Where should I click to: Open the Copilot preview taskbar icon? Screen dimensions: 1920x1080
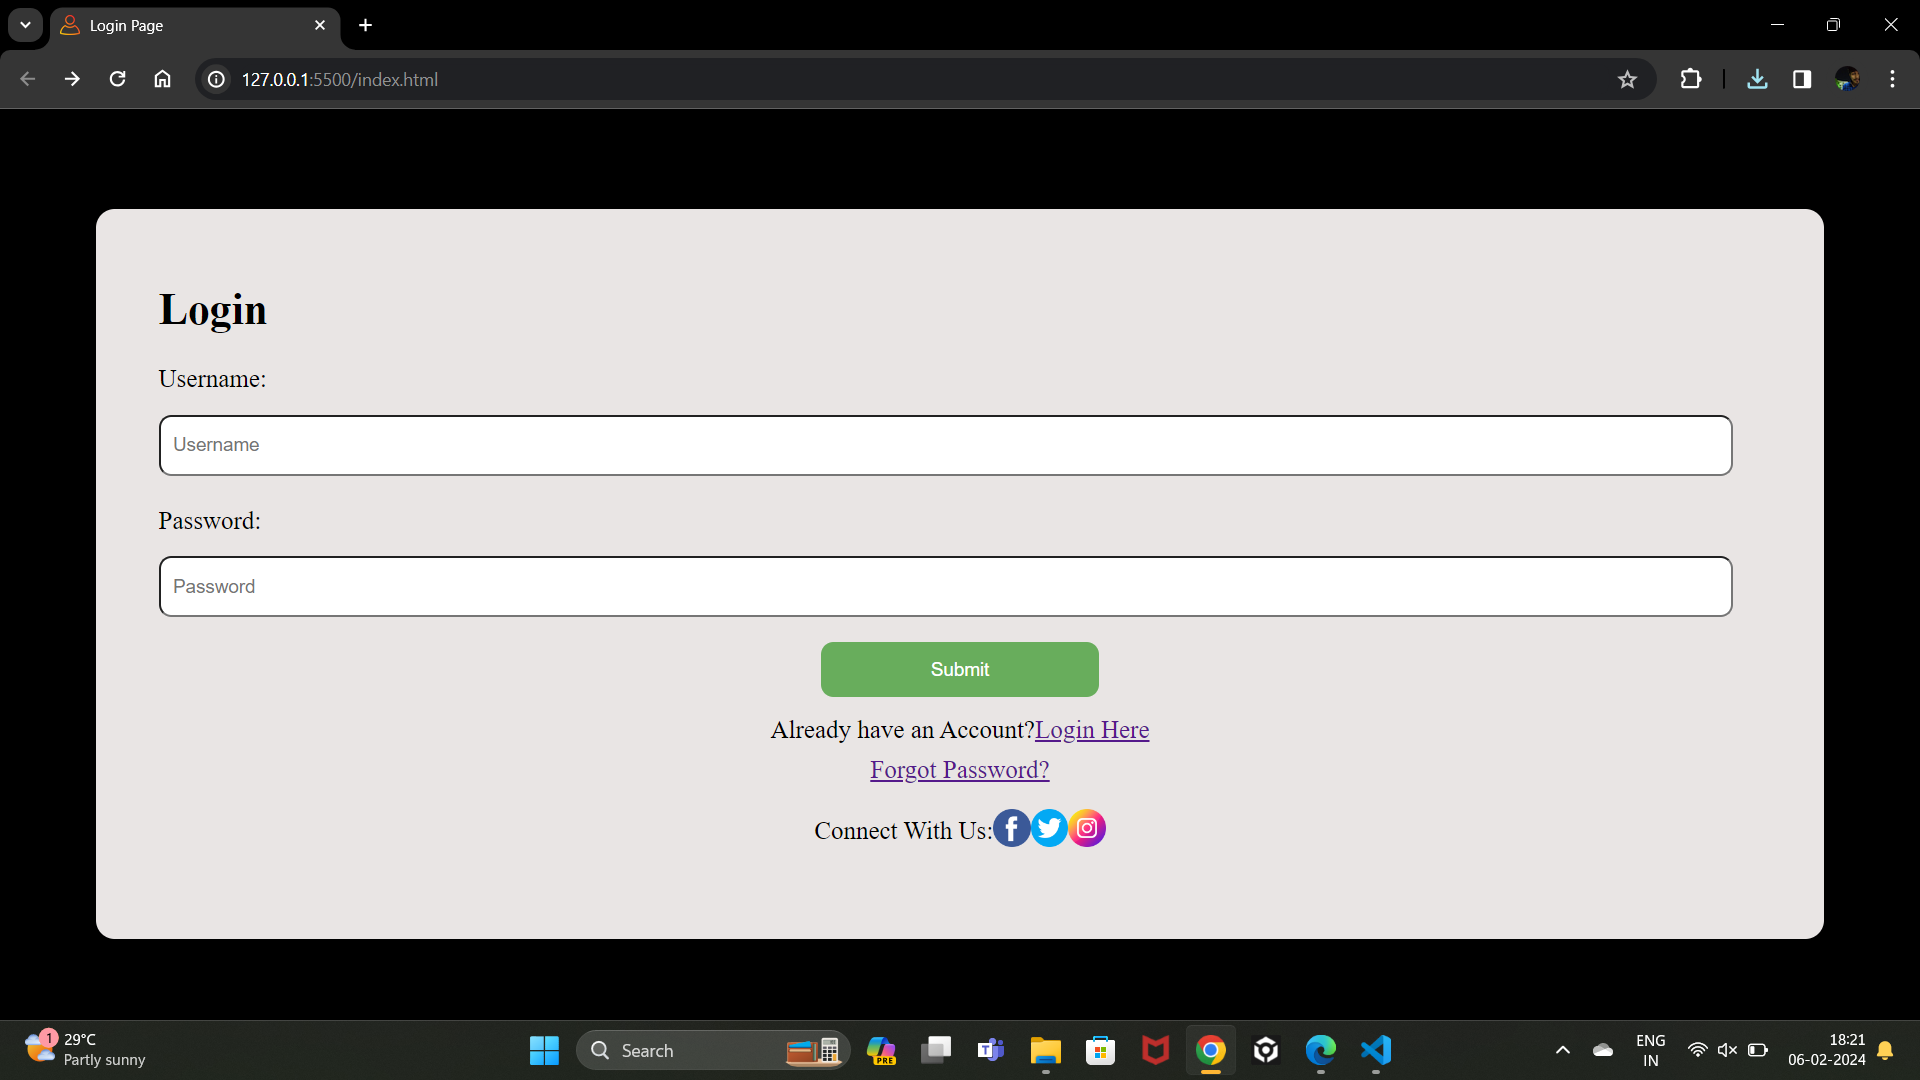point(881,1050)
